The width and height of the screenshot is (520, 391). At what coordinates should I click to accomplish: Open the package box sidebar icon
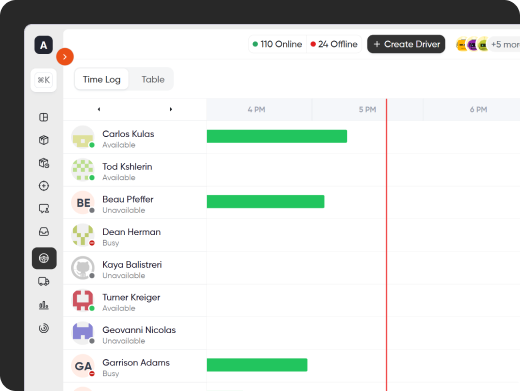click(44, 140)
